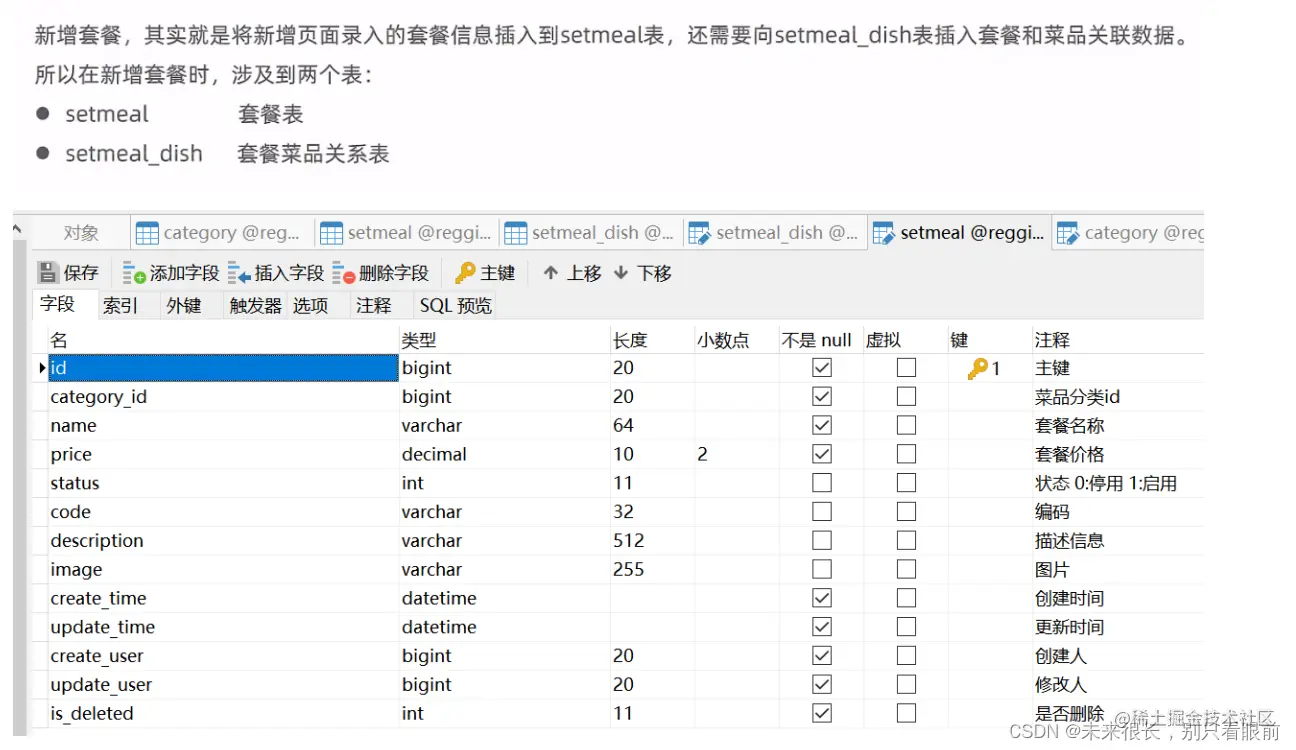Select the update_user field name cell
Viewport: 1296px width, 750px height.
coord(222,685)
